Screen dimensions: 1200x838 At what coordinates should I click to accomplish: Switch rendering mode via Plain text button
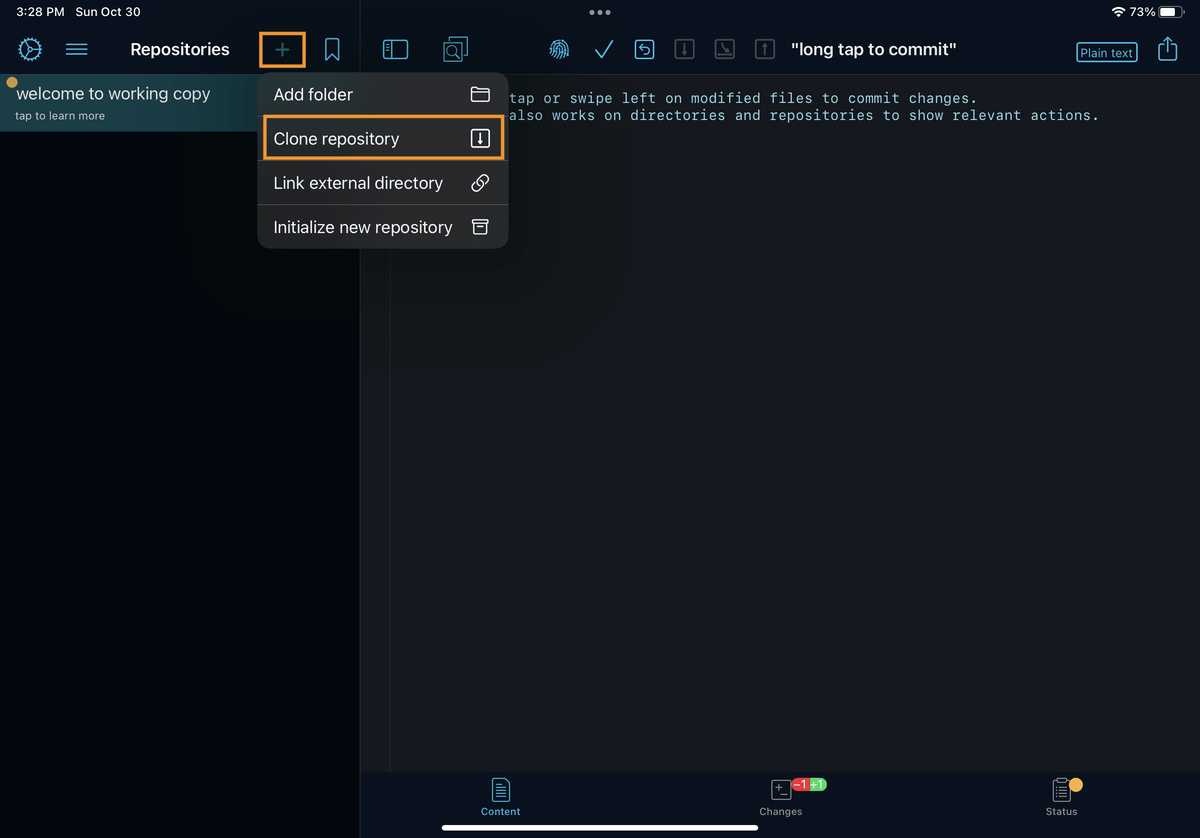(1106, 52)
